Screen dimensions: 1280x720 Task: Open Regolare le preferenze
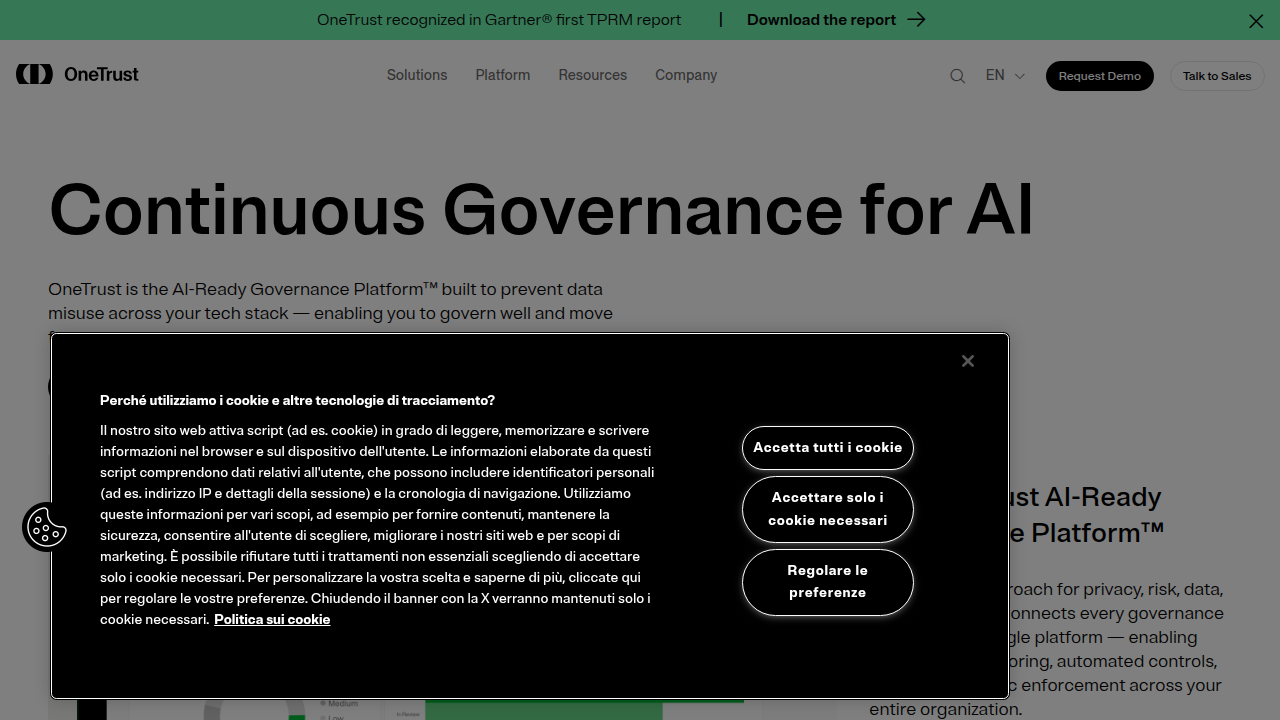click(828, 582)
